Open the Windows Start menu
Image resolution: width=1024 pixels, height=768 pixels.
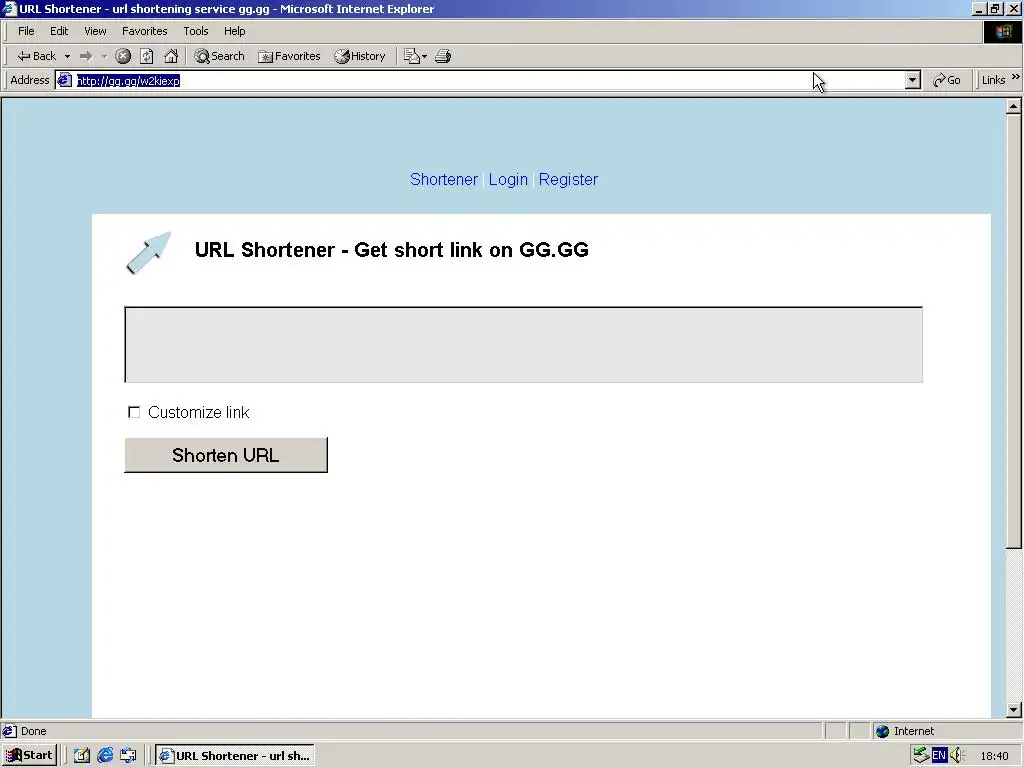(30, 756)
